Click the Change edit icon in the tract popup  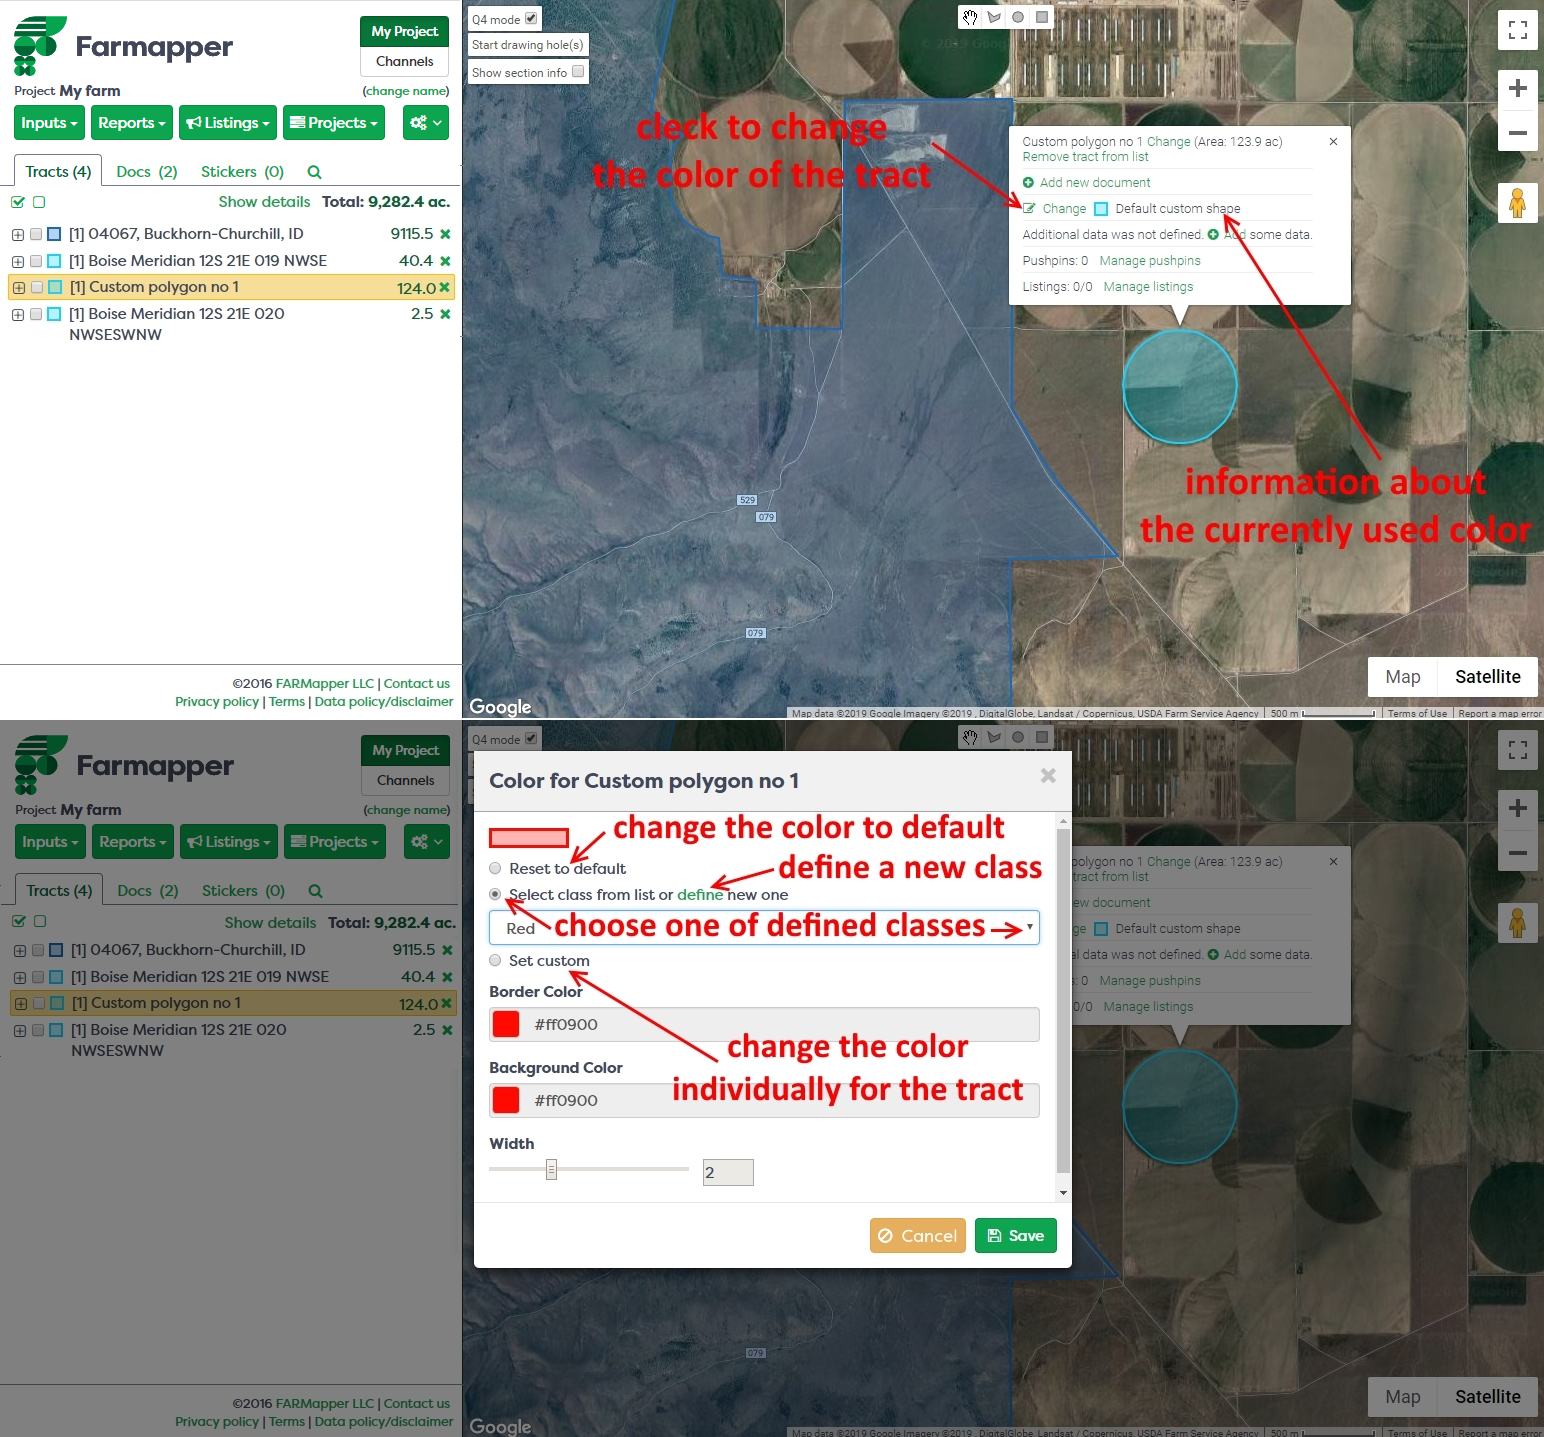coord(1029,209)
